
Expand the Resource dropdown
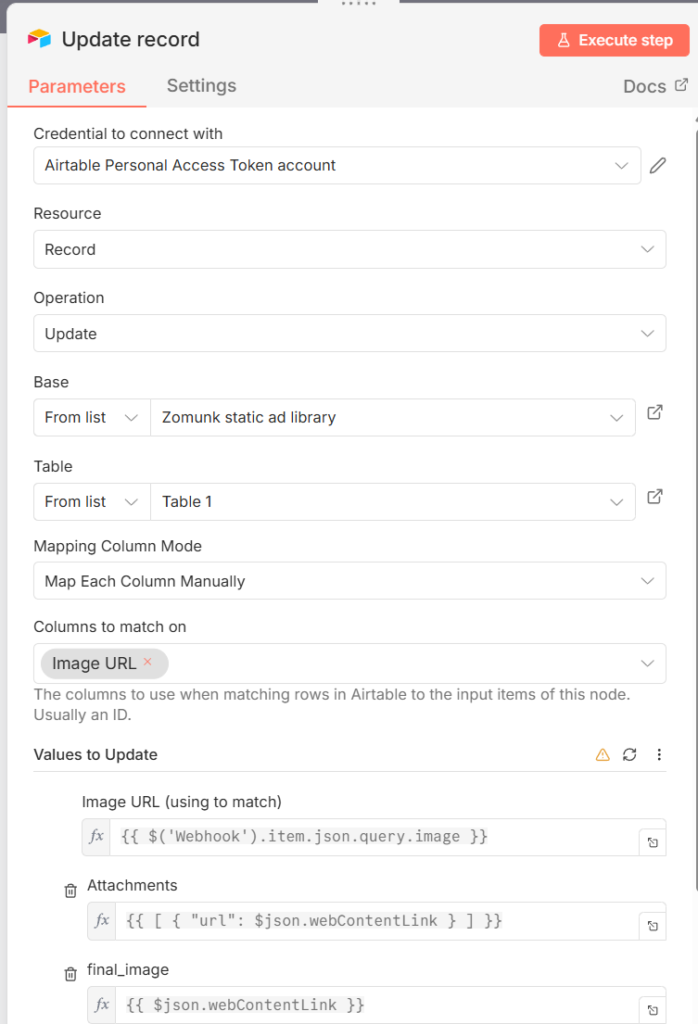(x=349, y=250)
